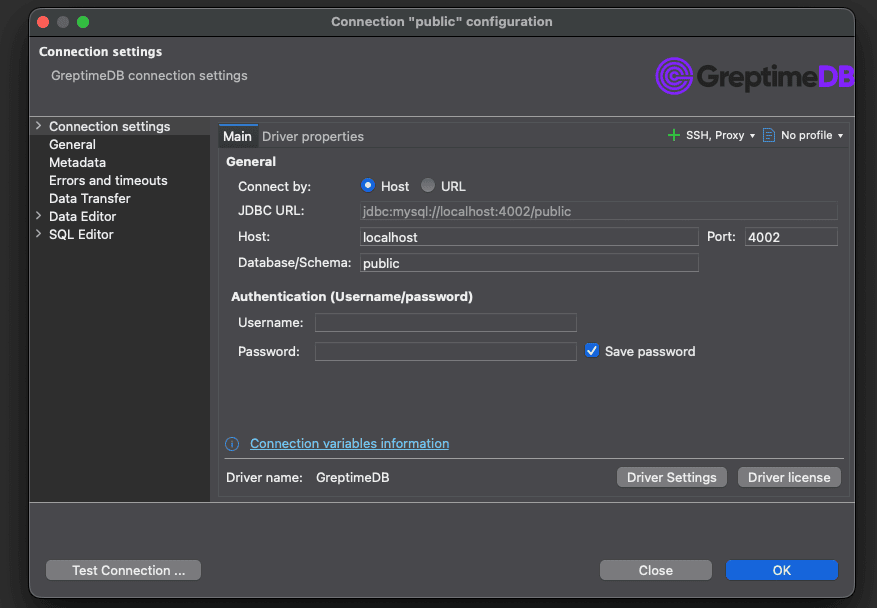
Task: Expand the Connection settings tree node
Action: point(39,126)
